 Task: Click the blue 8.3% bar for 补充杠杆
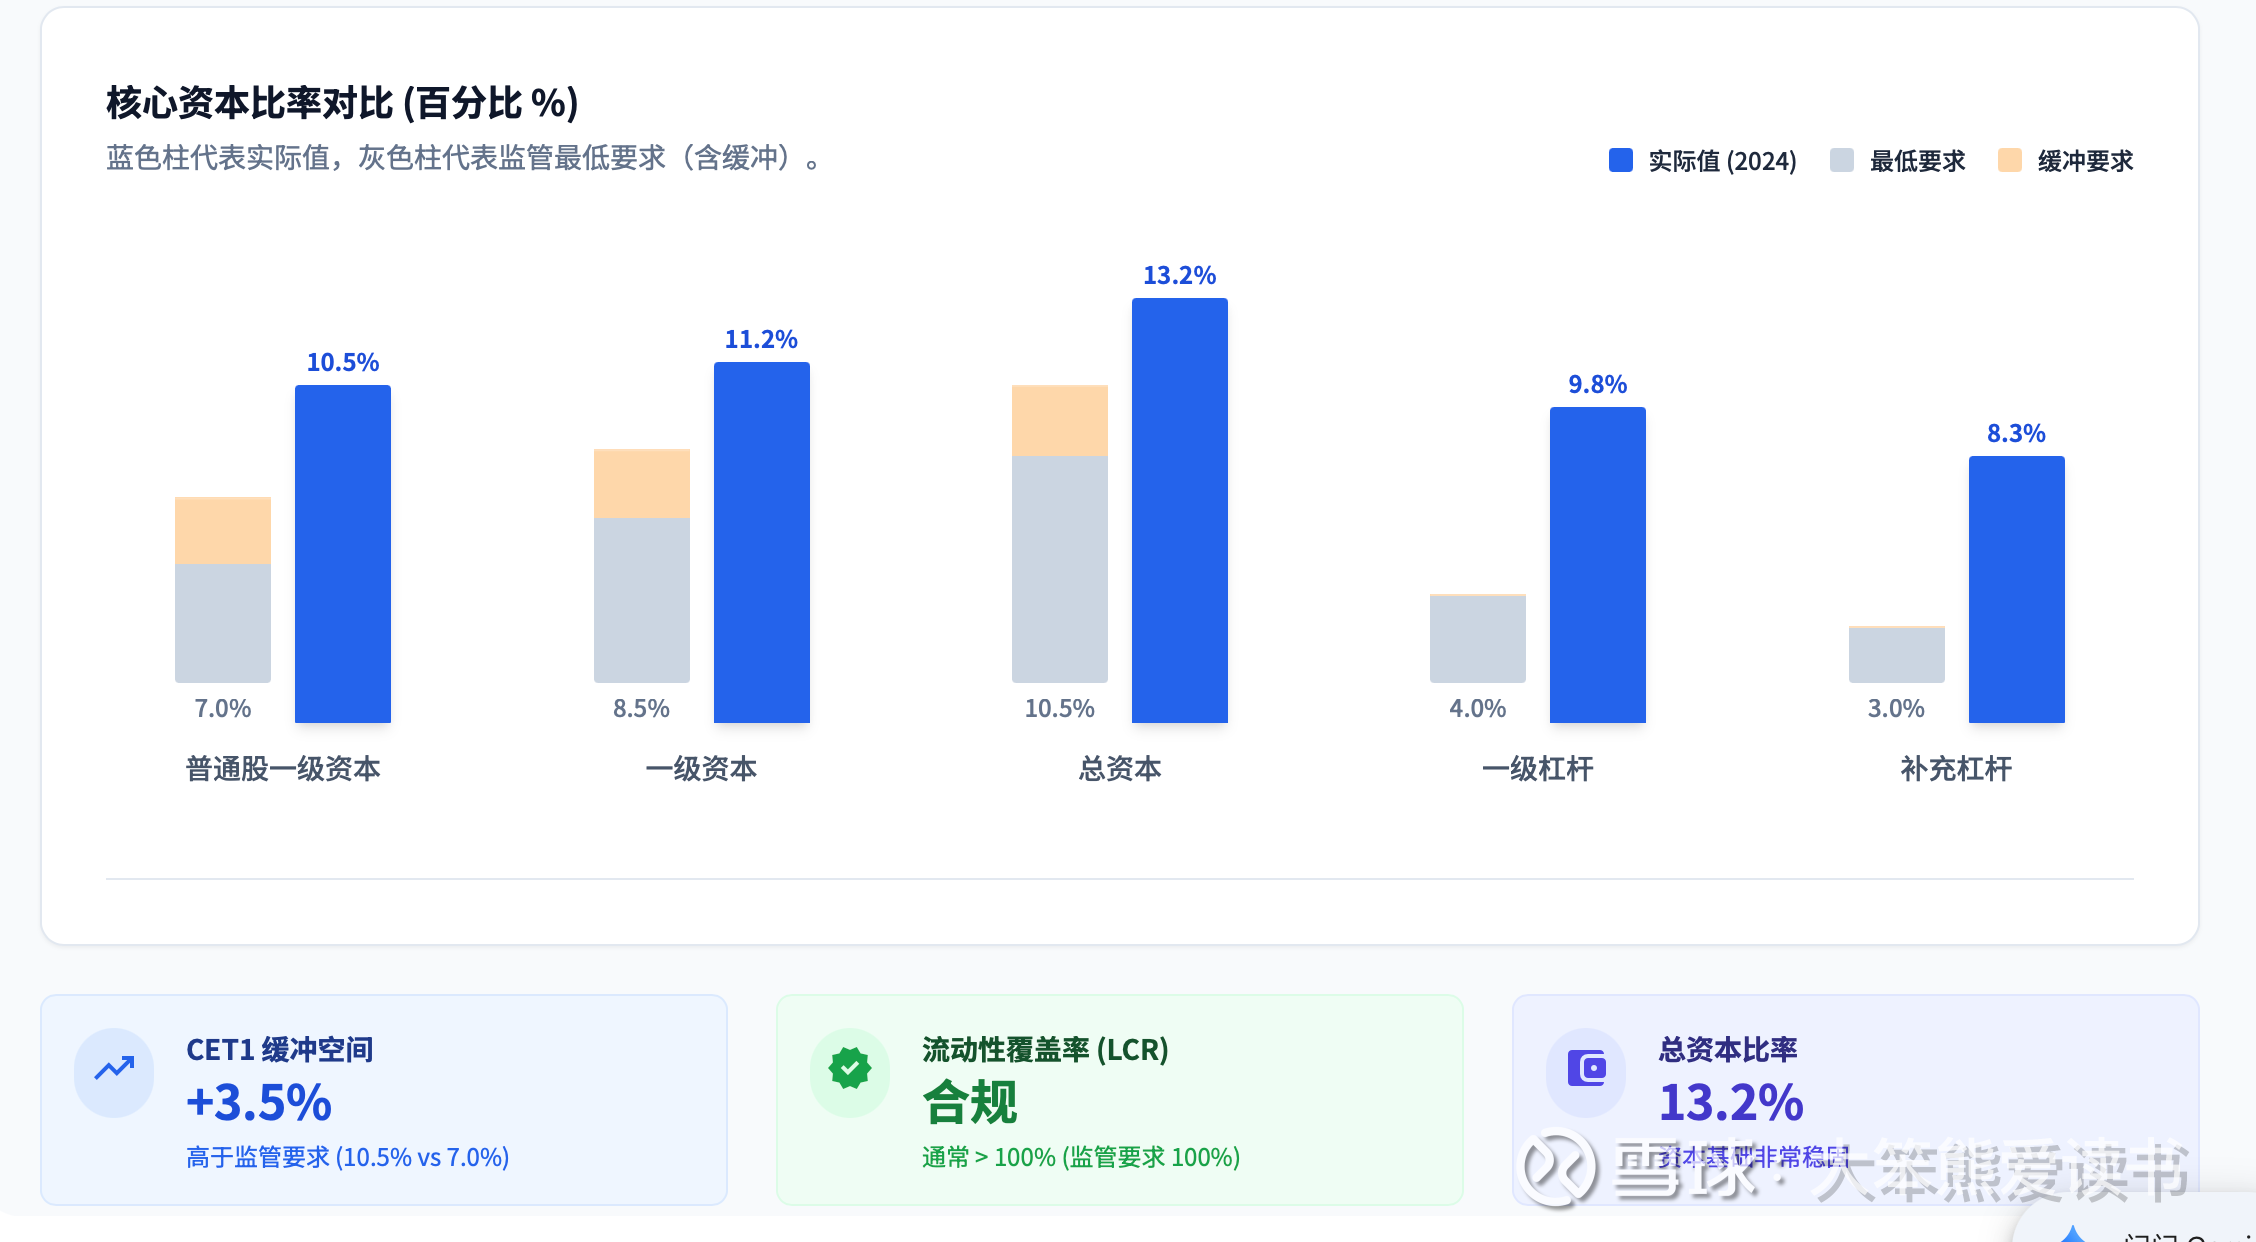coord(2017,589)
